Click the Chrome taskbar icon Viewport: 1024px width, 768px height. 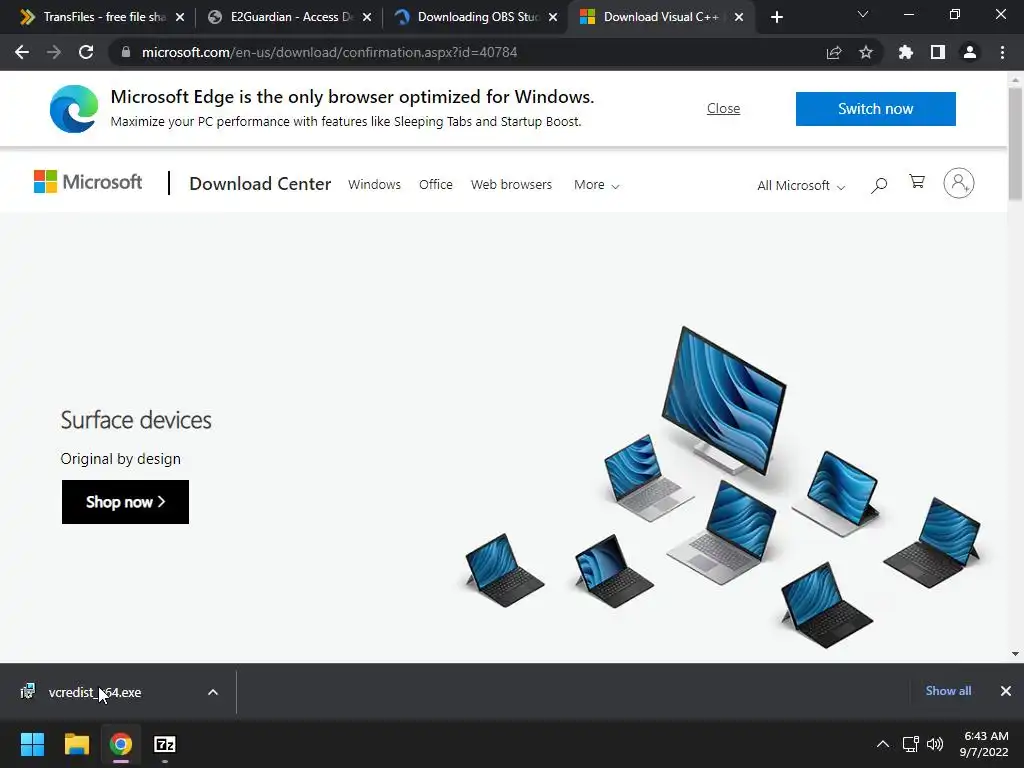pos(121,744)
